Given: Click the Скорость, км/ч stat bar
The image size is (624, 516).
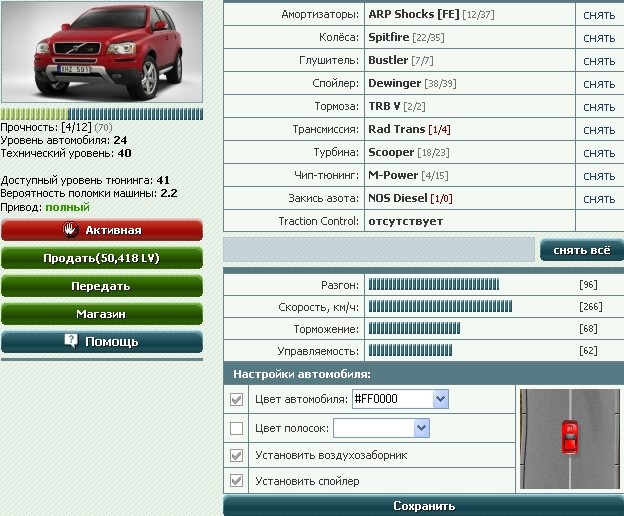Looking at the screenshot, I should (x=440, y=306).
